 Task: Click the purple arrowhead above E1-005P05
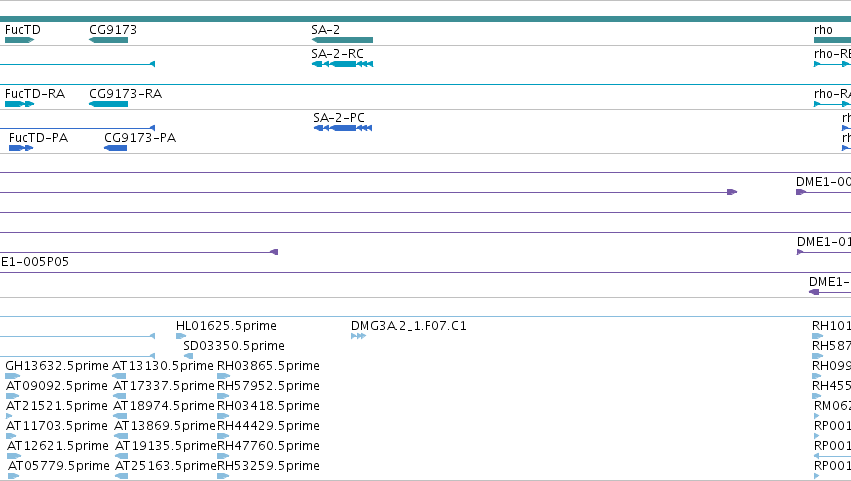point(274,252)
